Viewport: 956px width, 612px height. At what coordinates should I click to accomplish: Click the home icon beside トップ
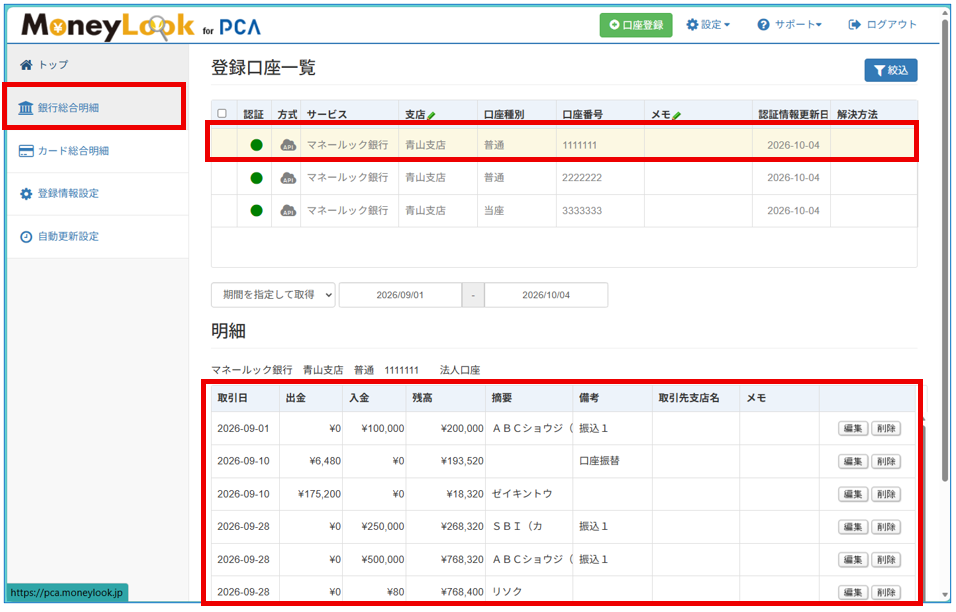click(x=26, y=65)
